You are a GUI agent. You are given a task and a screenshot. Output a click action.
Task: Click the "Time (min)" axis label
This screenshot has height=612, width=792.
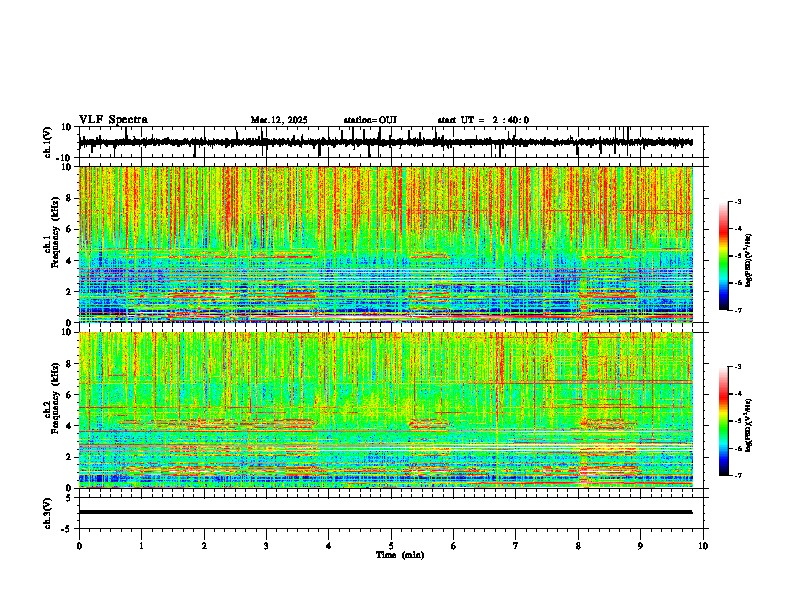[x=400, y=555]
